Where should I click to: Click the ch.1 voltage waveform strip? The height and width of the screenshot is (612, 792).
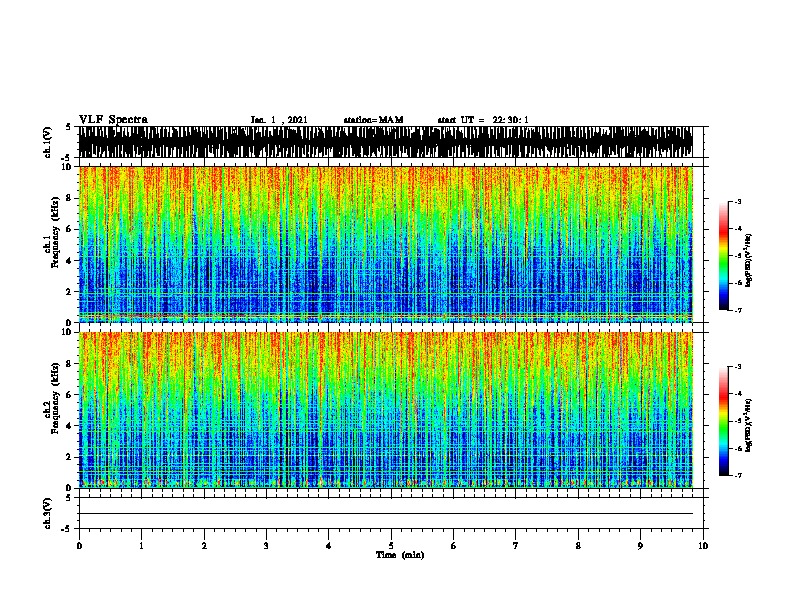pos(385,142)
